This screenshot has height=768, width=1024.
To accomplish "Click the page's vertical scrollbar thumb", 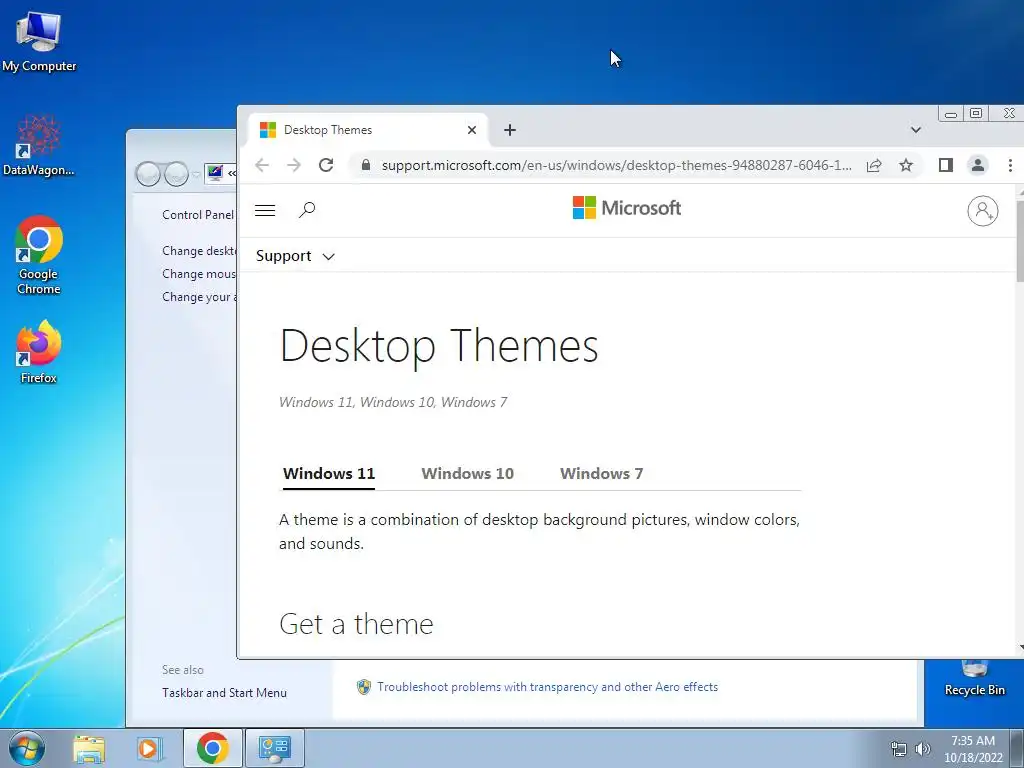I will point(1020,242).
